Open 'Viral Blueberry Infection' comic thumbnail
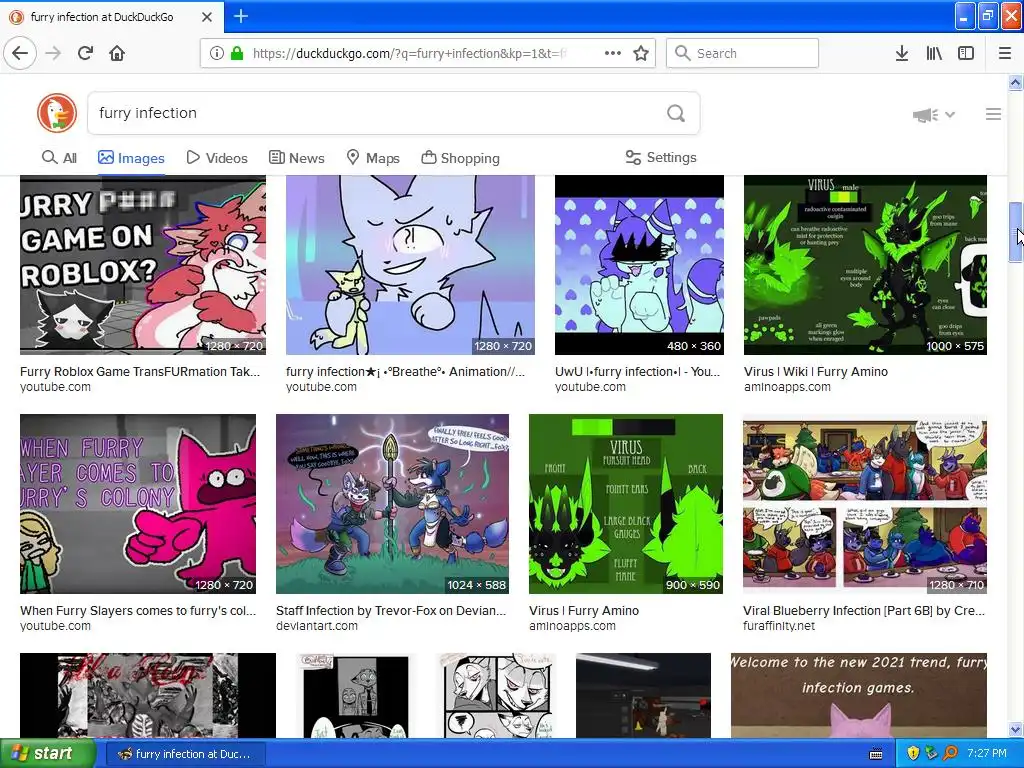Viewport: 1024px width, 768px height. pyautogui.click(x=865, y=504)
